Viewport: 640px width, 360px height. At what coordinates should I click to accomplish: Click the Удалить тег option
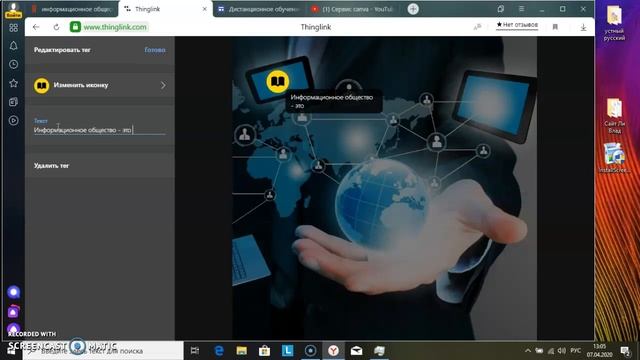51,166
